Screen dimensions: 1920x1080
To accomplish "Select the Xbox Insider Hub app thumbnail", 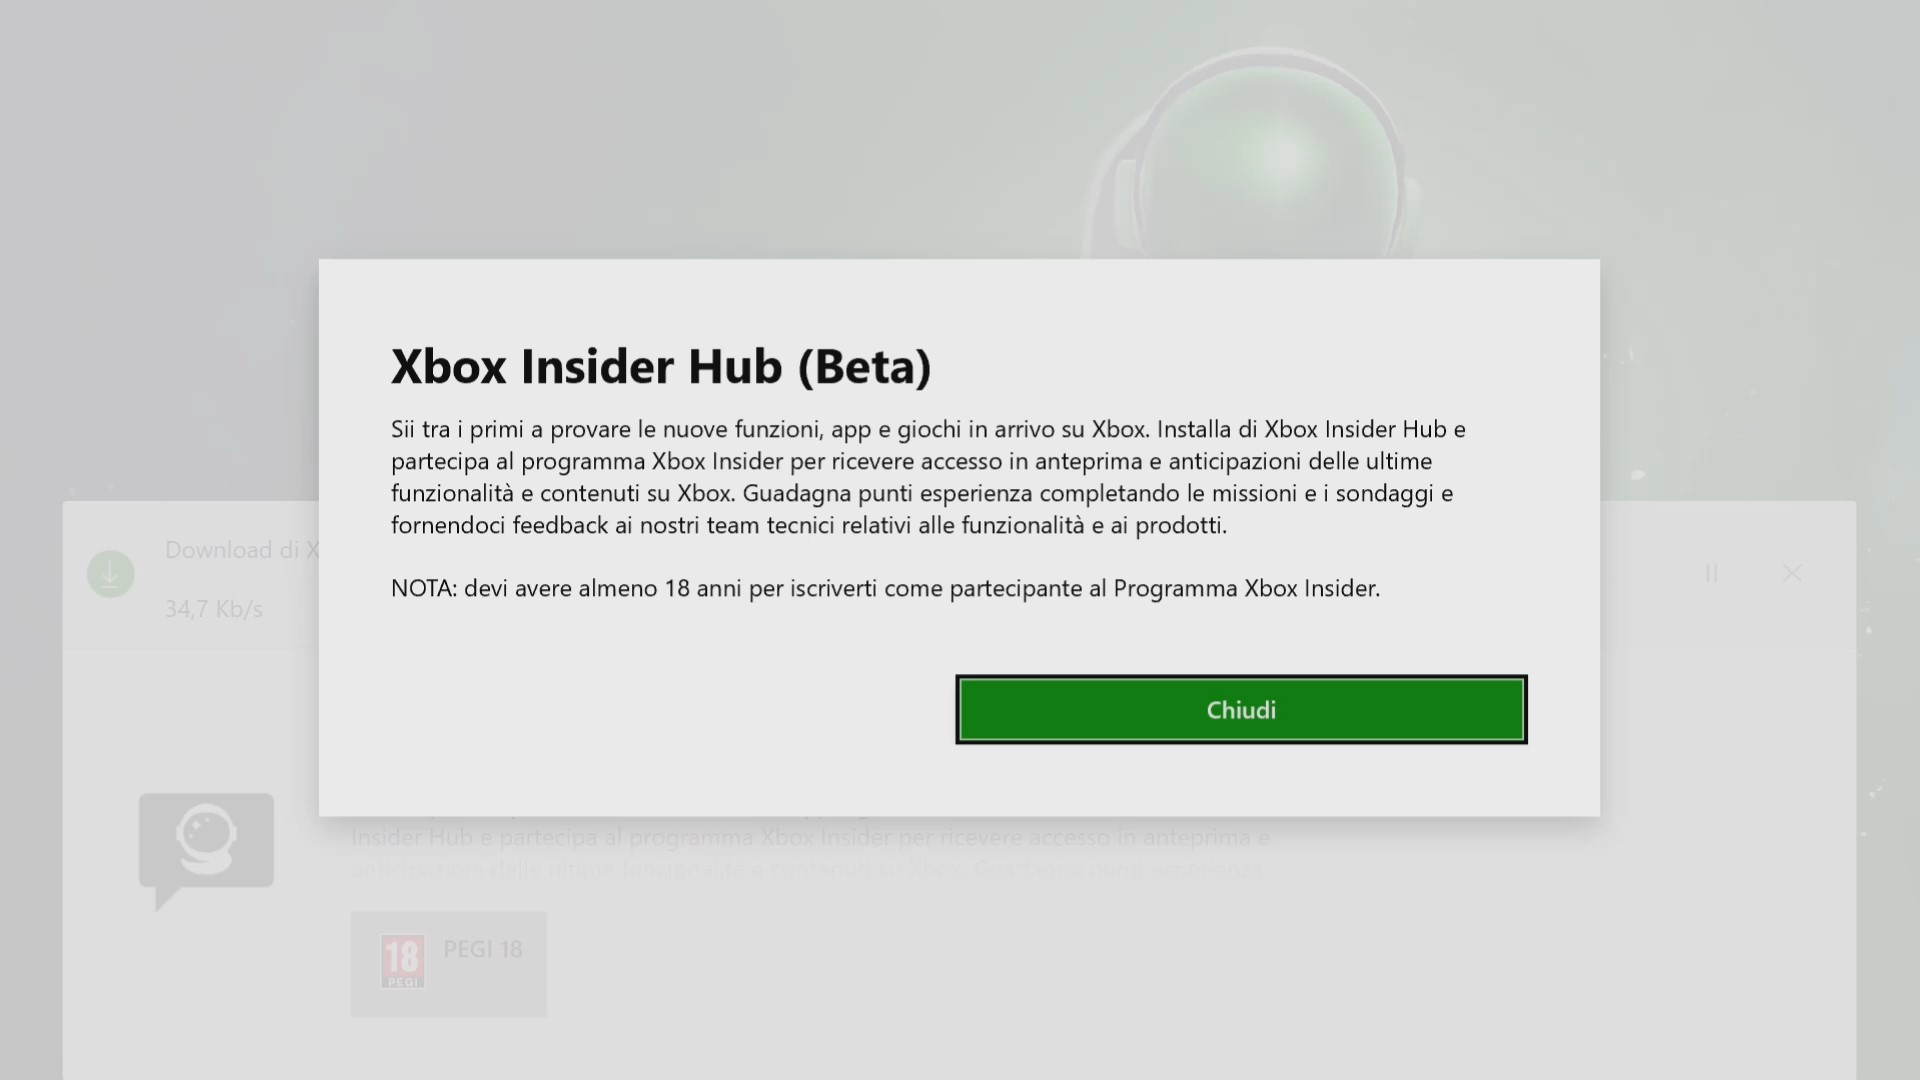I will (x=206, y=851).
